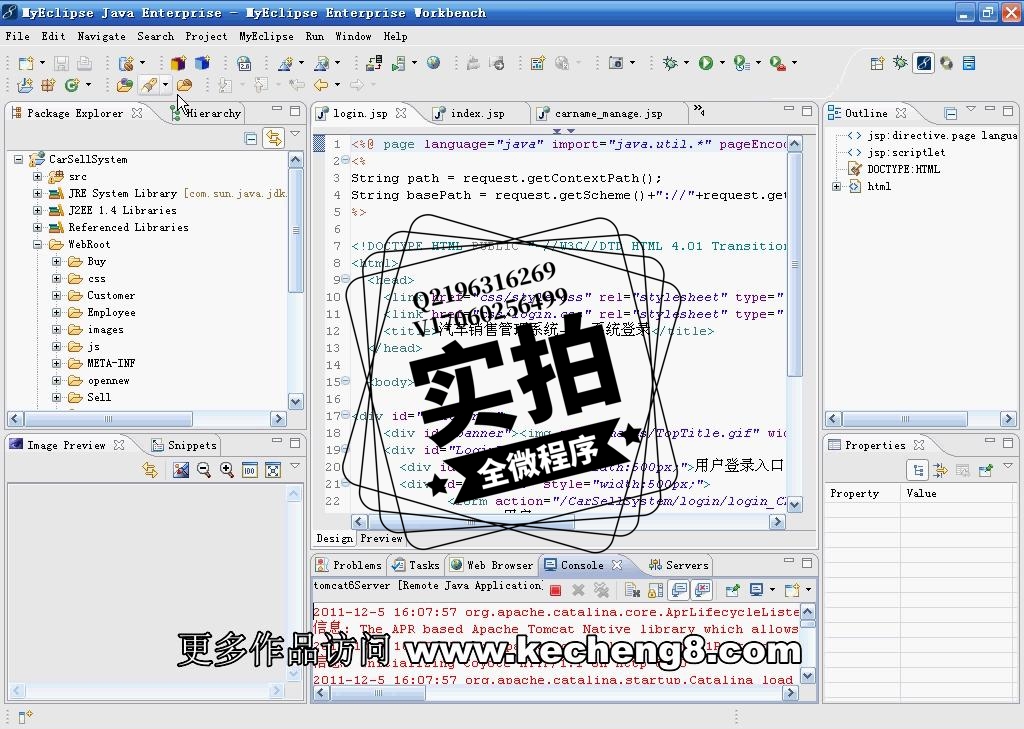Viewport: 1024px width, 729px height.
Task: Select the Employee folder
Action: [x=111, y=312]
